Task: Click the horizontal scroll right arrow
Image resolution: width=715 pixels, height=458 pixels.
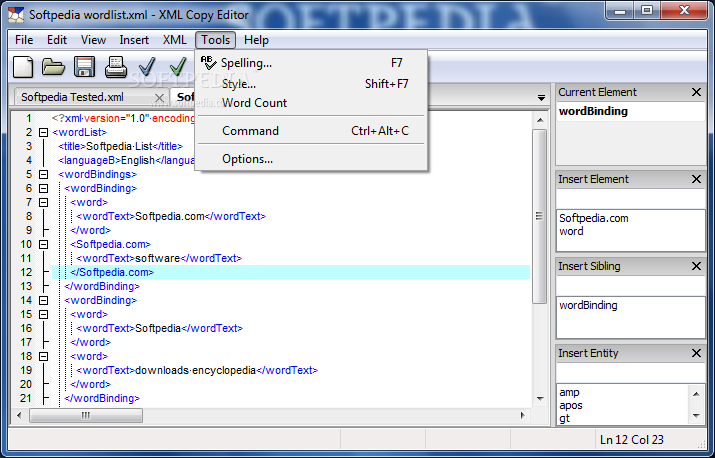Action: pyautogui.click(x=523, y=416)
